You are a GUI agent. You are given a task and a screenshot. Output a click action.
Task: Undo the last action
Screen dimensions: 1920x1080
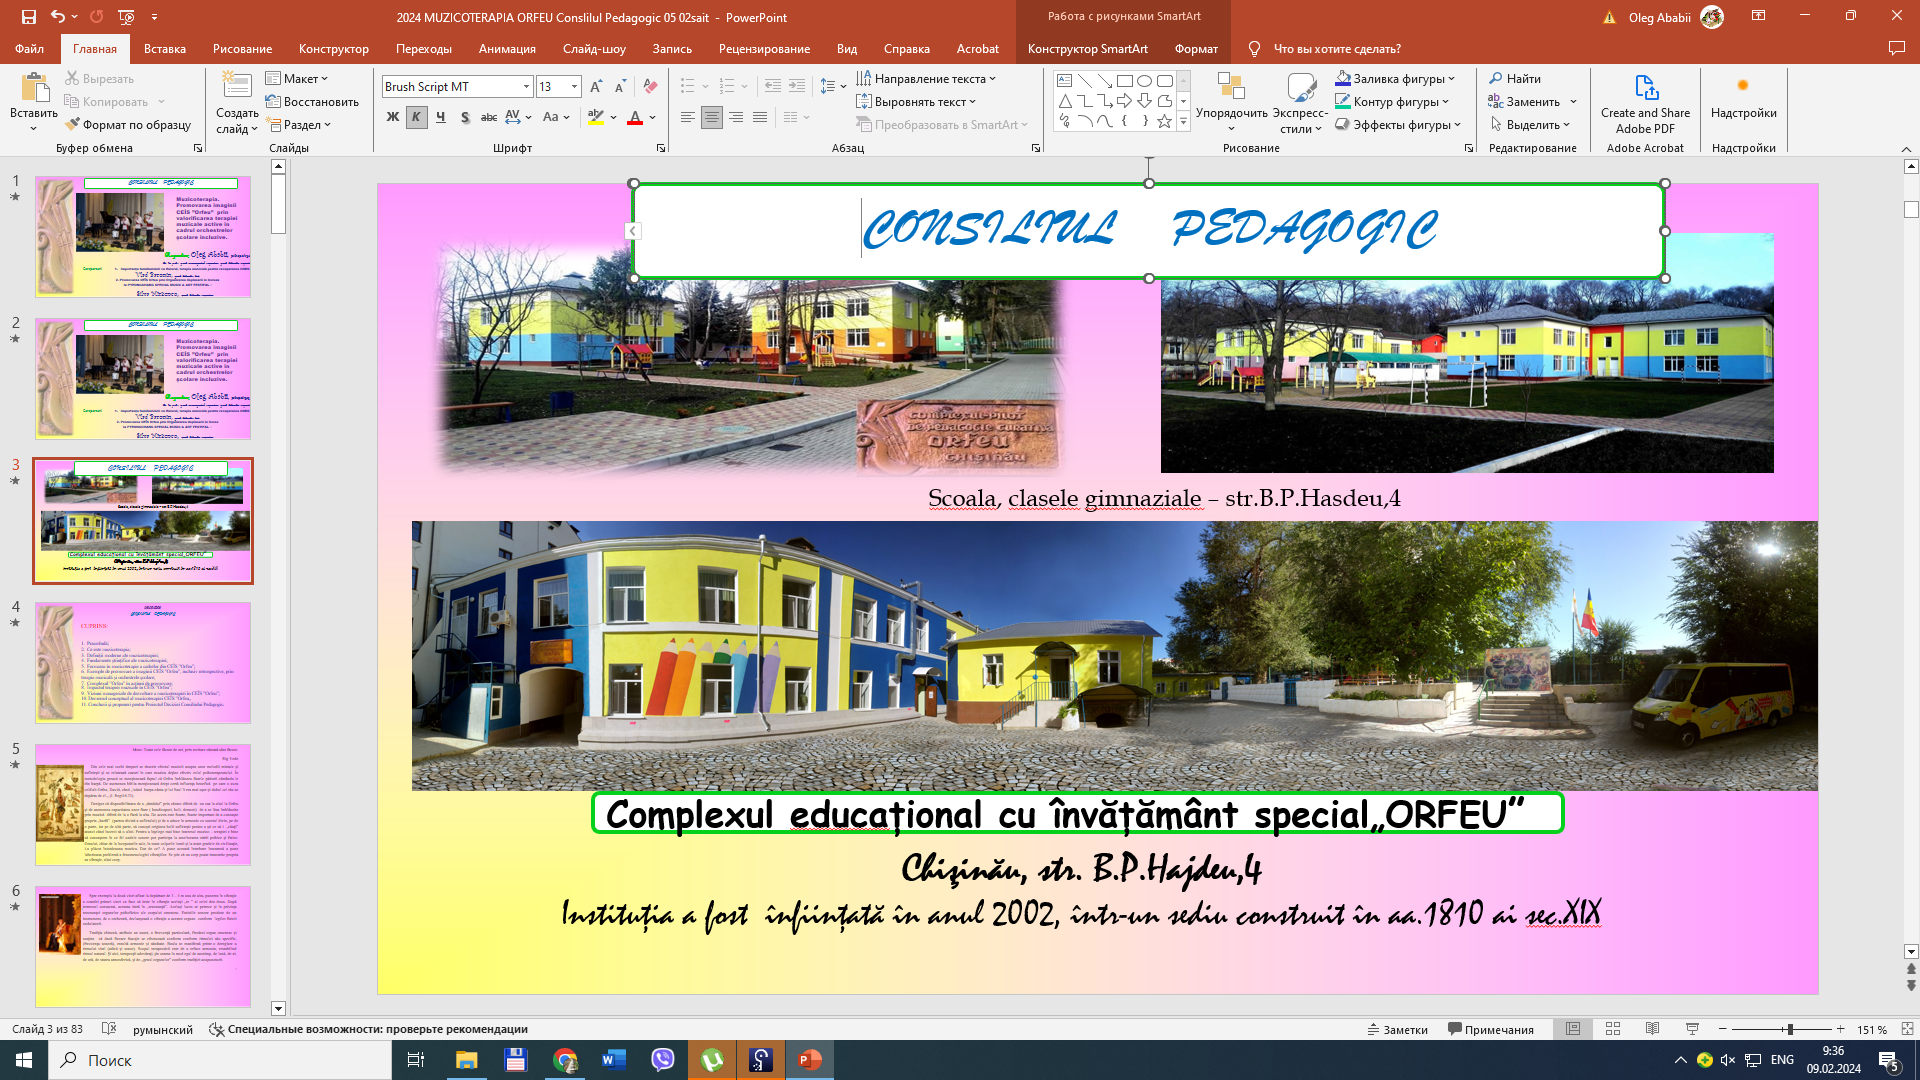pyautogui.click(x=58, y=17)
